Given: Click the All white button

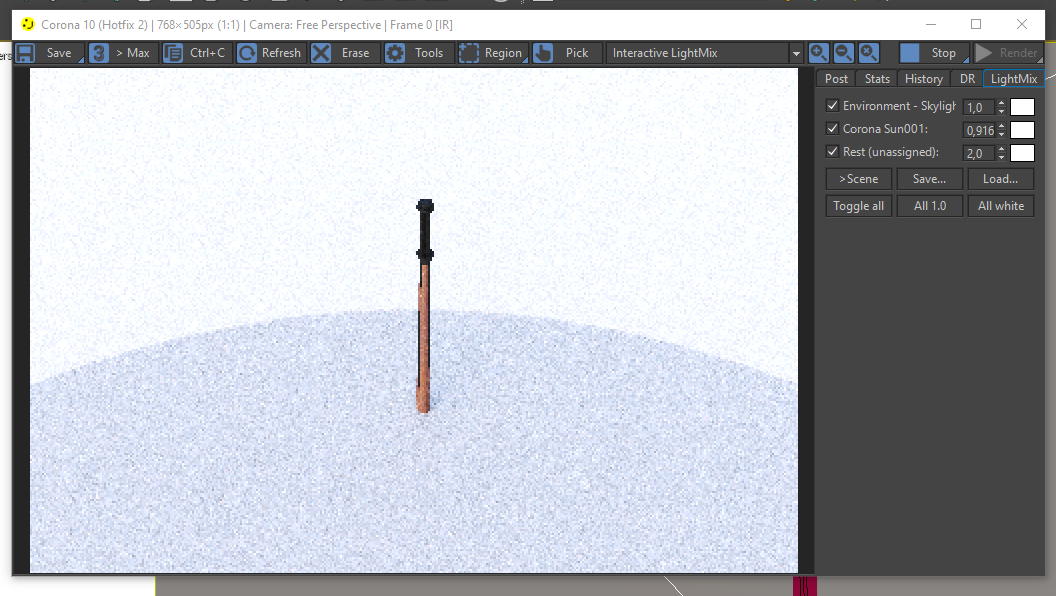Looking at the screenshot, I should click(x=1001, y=206).
